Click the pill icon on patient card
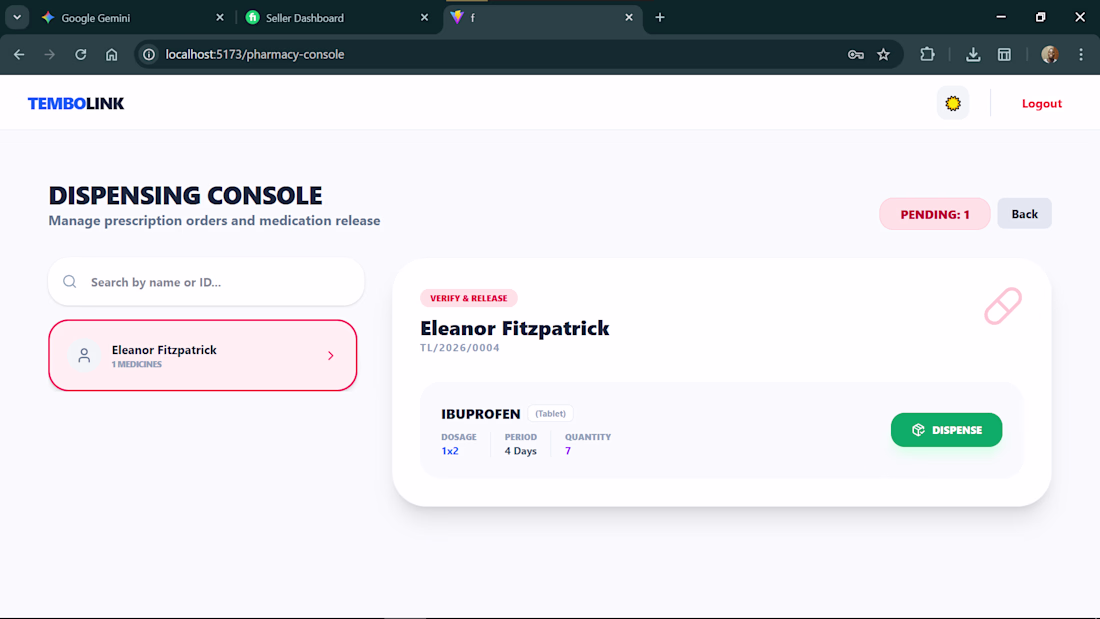 coord(1002,306)
